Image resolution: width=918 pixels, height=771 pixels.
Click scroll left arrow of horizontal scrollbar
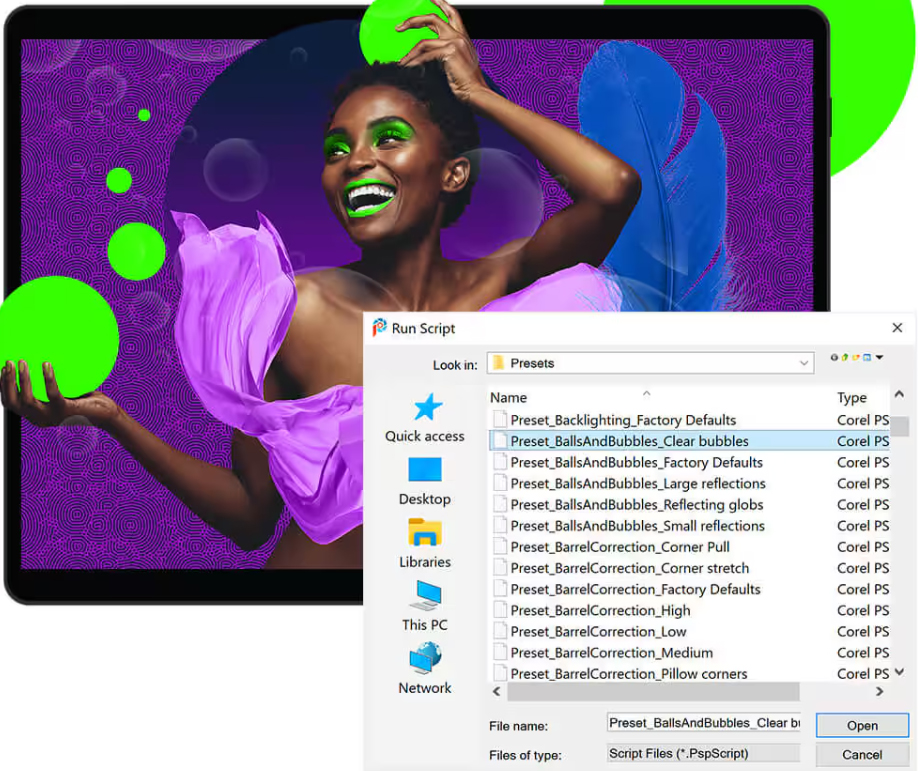(x=496, y=691)
